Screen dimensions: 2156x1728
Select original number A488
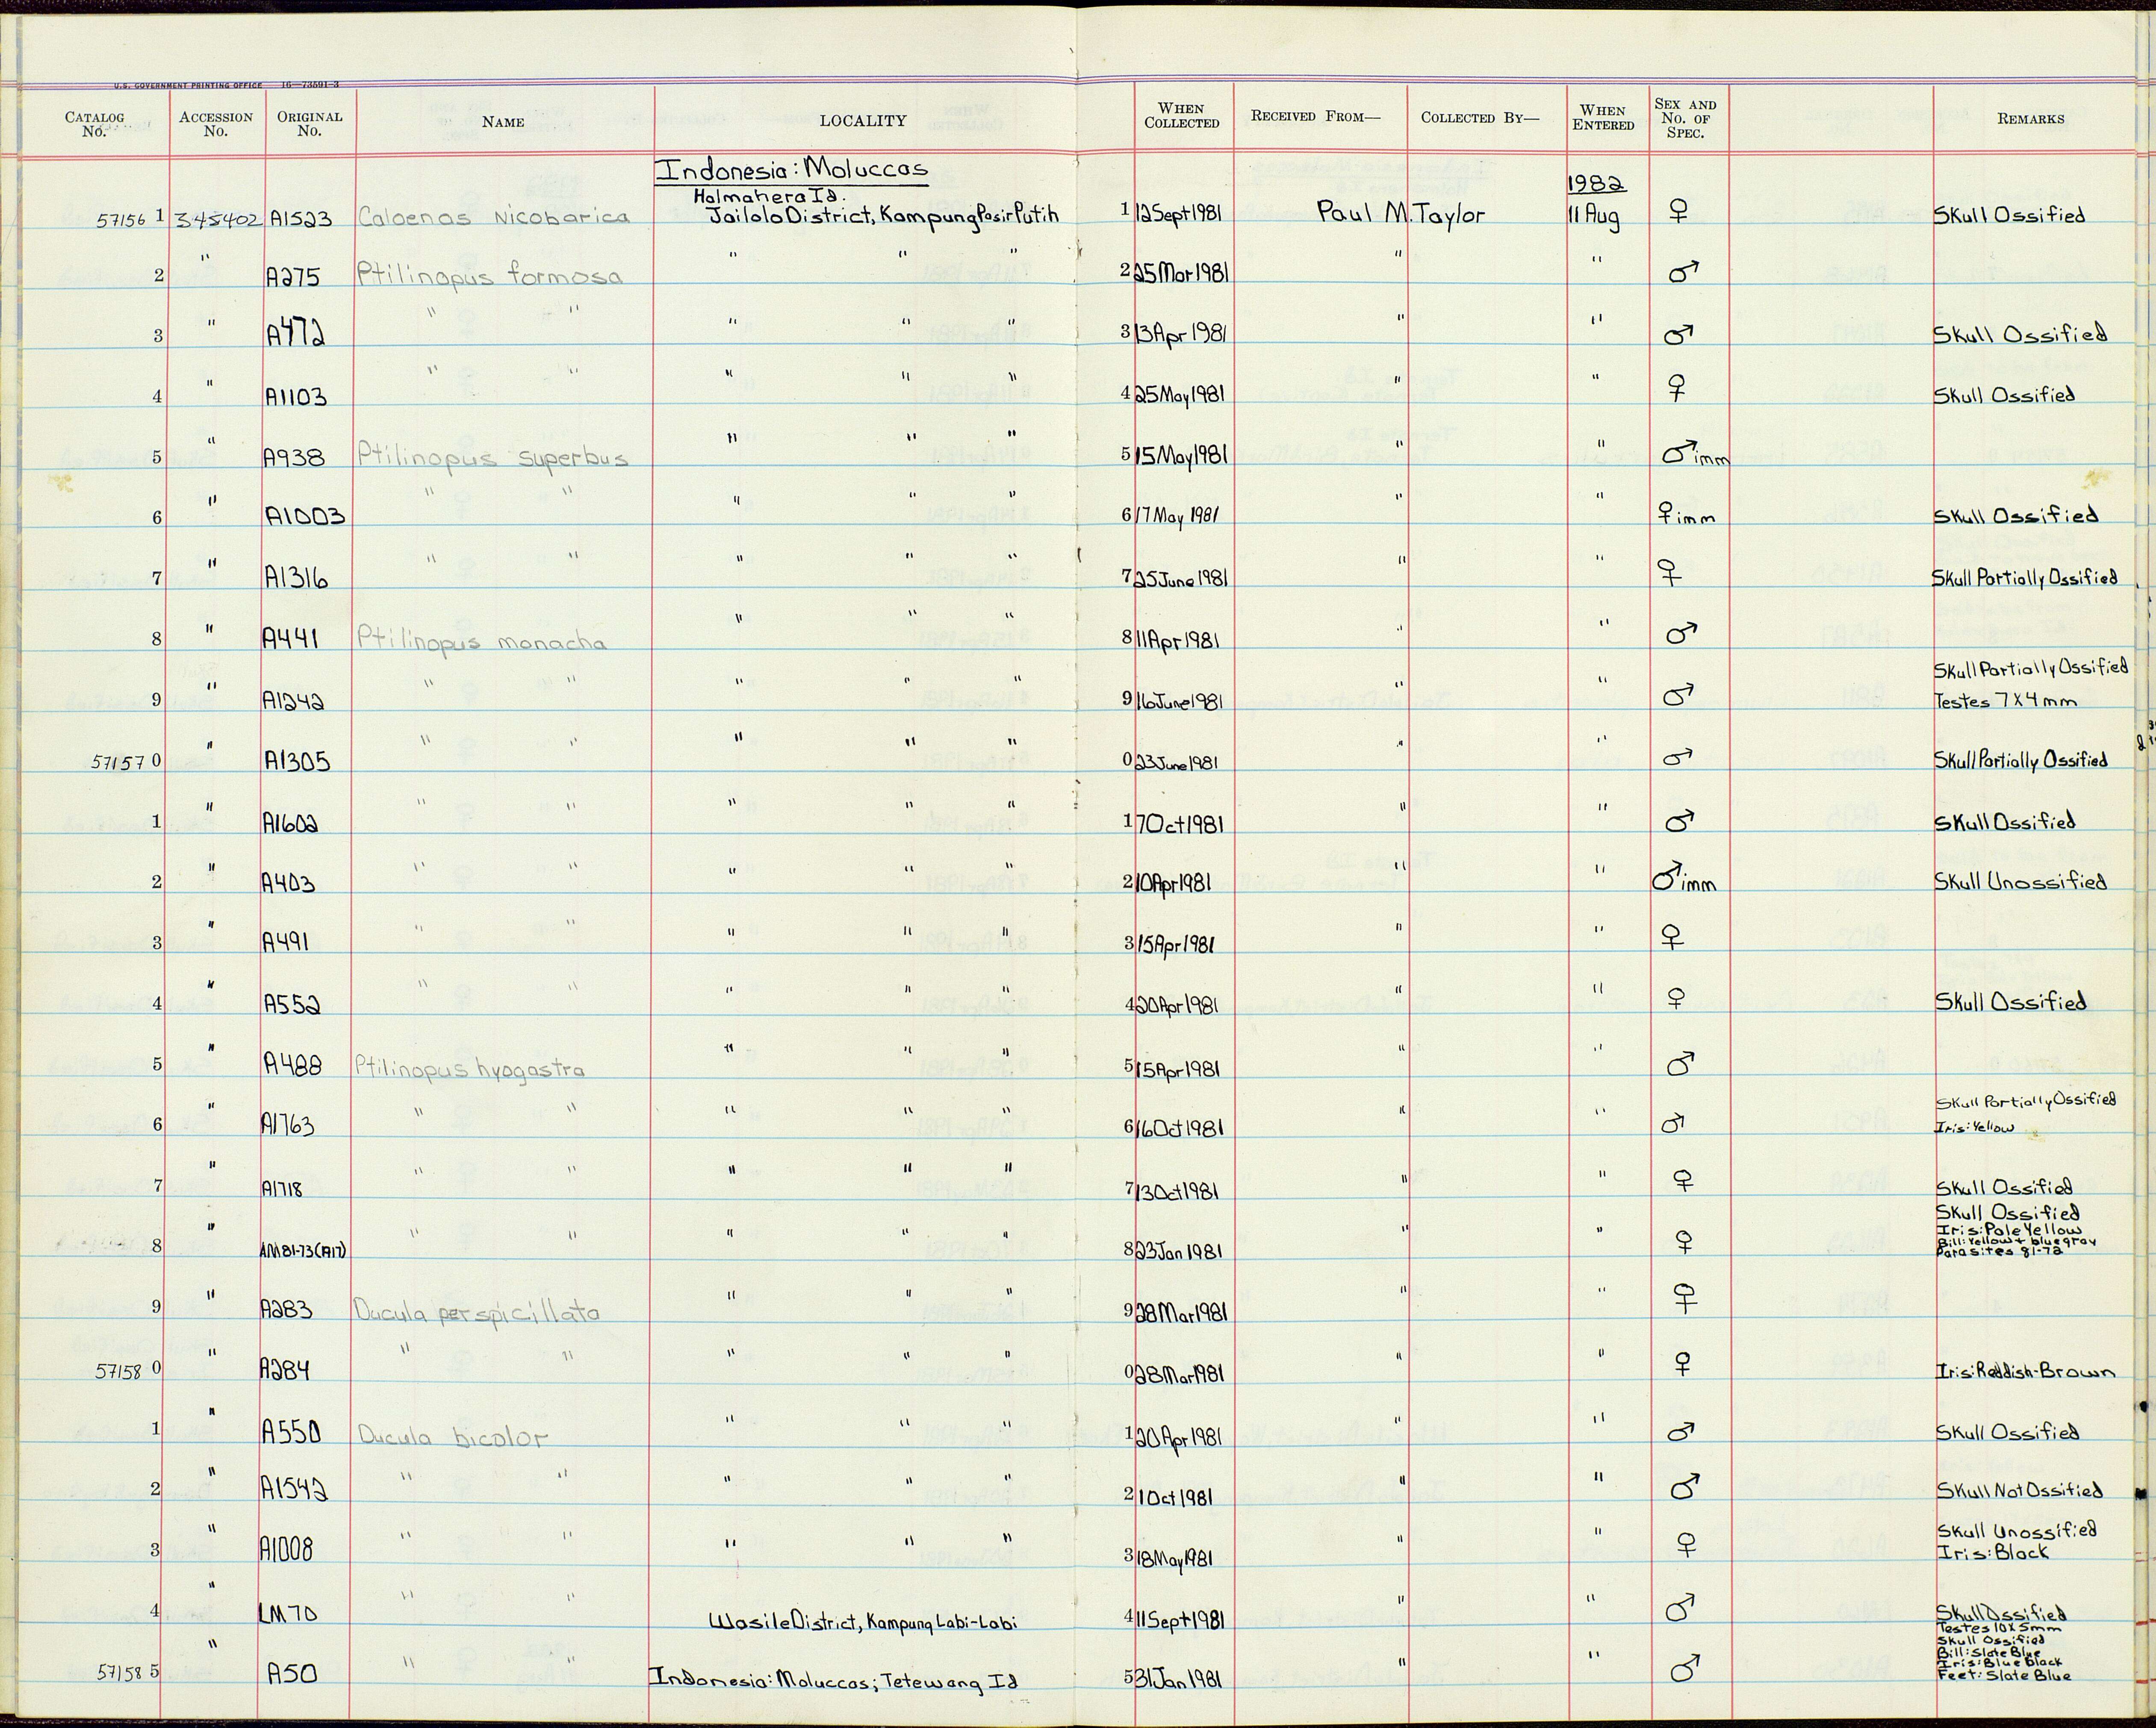point(293,1066)
